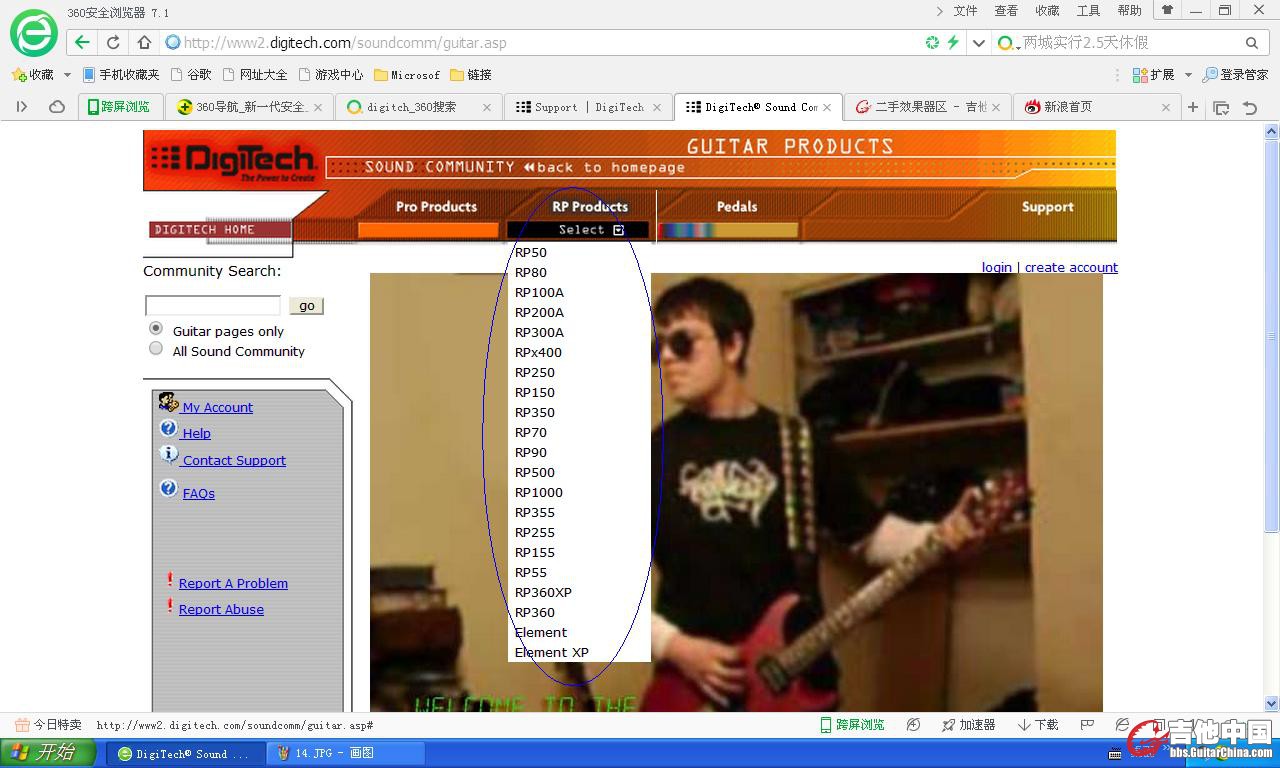This screenshot has width=1280, height=768.
Task: Select the Guitar pages only radio button
Action: [x=156, y=329]
